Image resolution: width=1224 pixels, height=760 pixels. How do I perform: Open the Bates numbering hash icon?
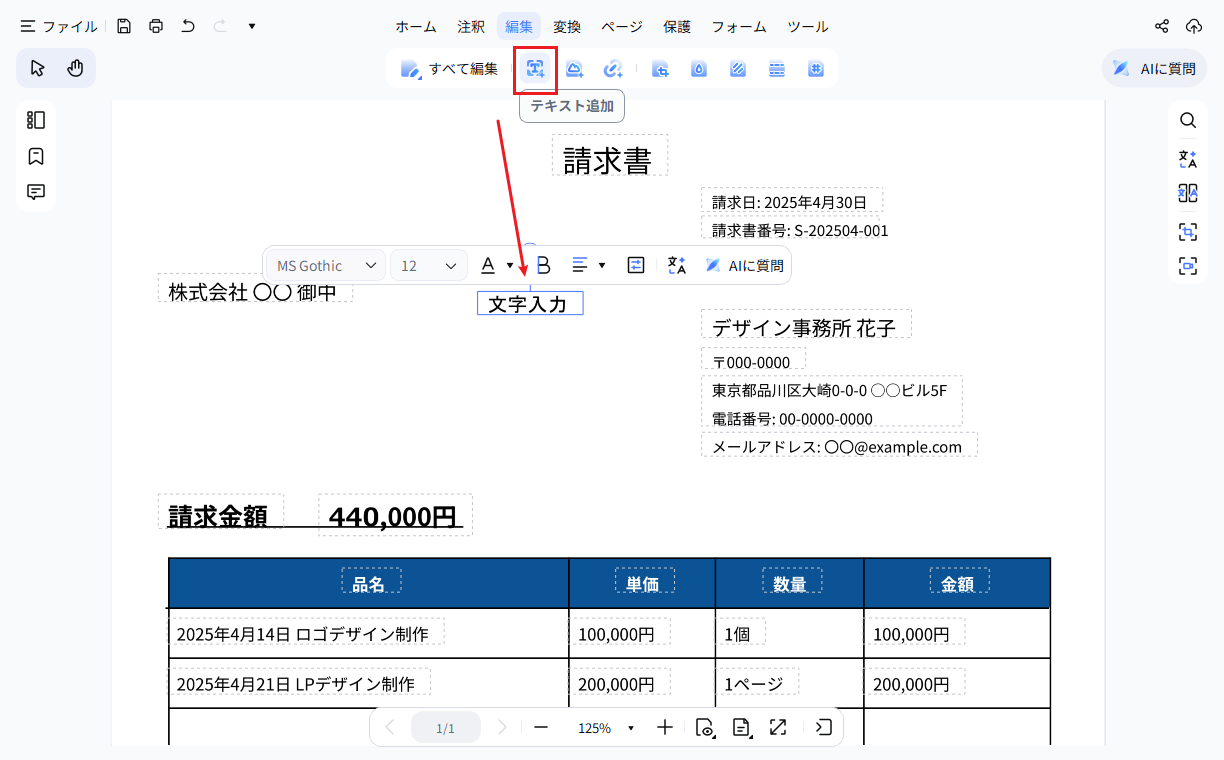[816, 69]
